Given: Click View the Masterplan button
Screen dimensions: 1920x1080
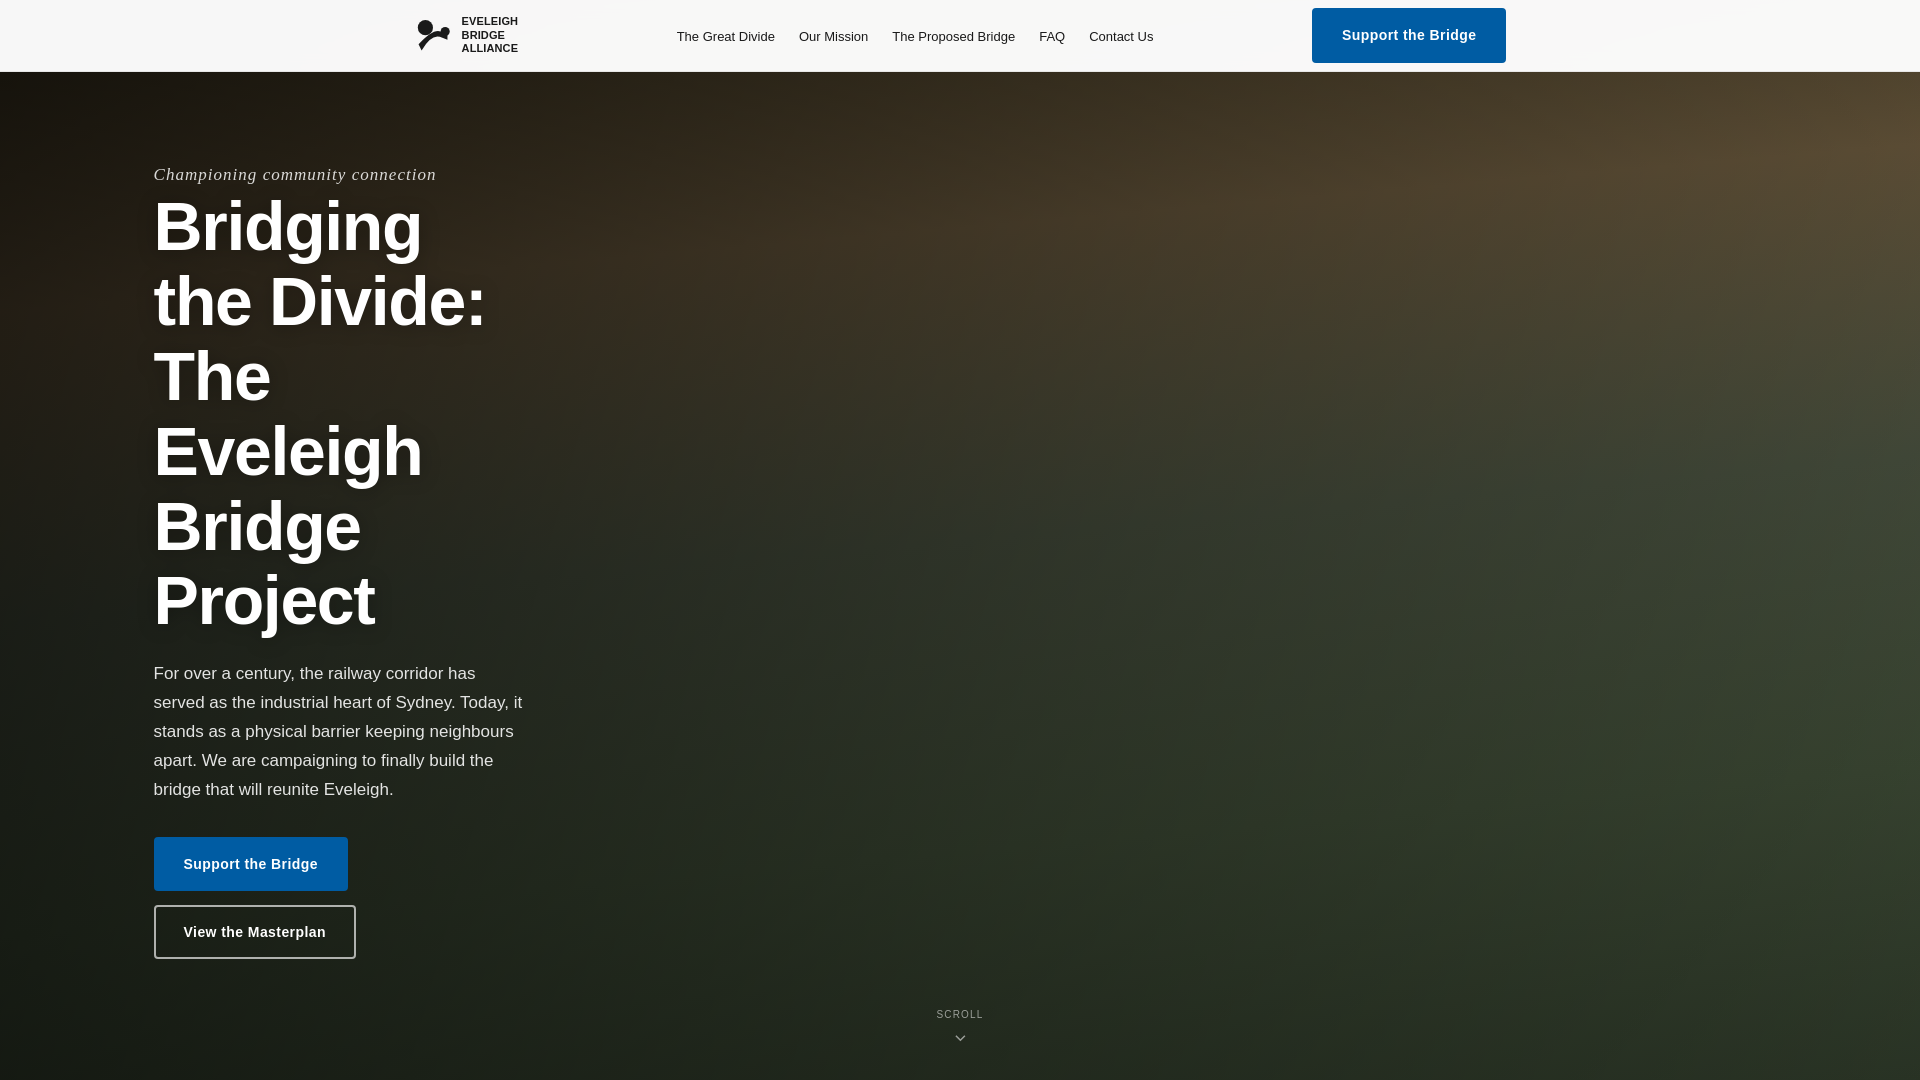Looking at the screenshot, I should [x=254, y=932].
